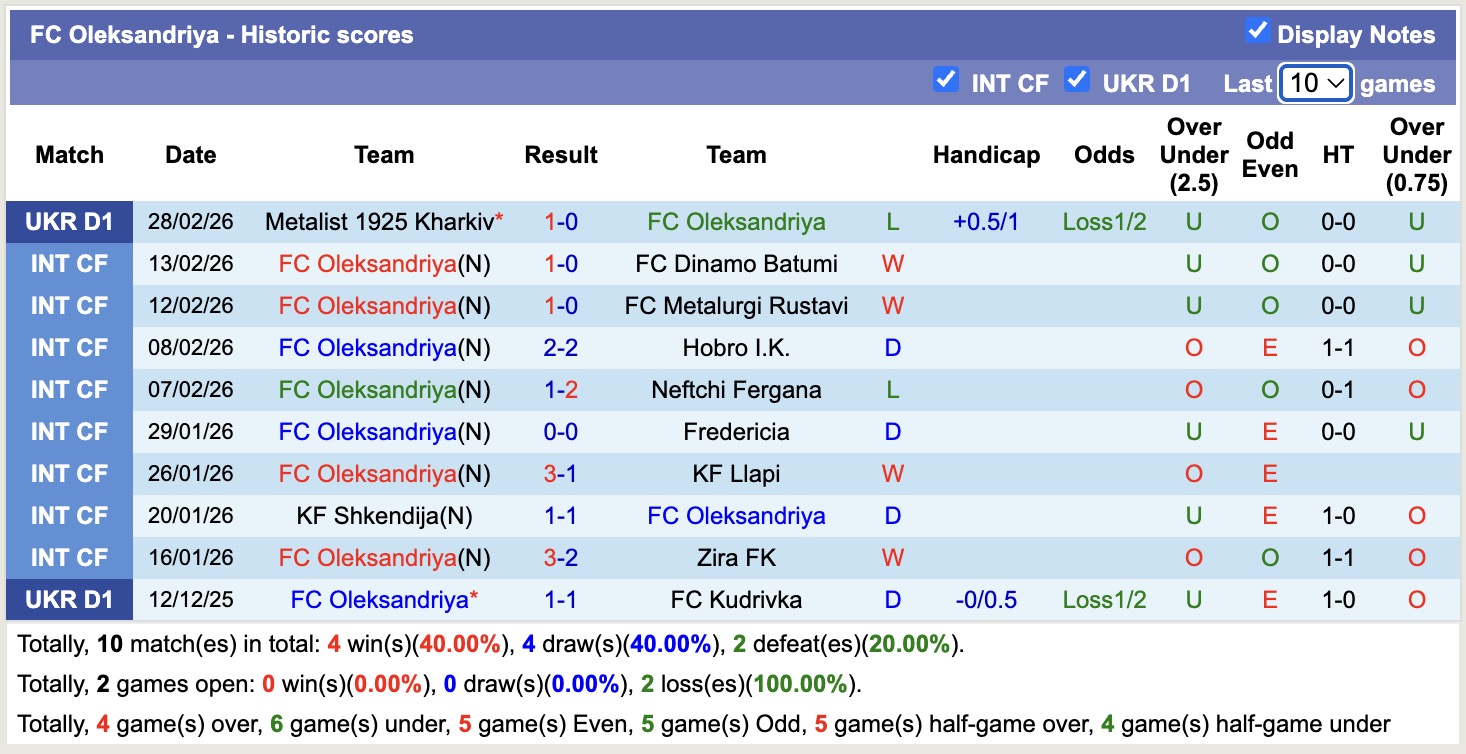Open Zira FK team page

coord(736,557)
